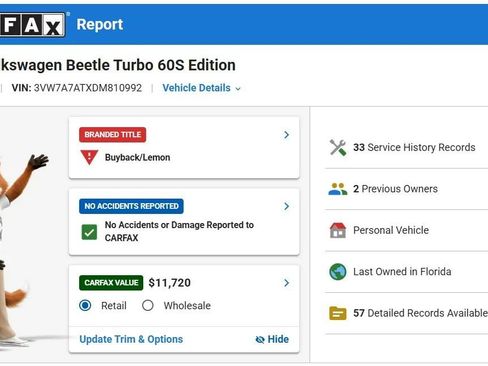The width and height of the screenshot is (488, 366).
Task: Click the people icon beside Previous Owners
Action: tap(338, 189)
